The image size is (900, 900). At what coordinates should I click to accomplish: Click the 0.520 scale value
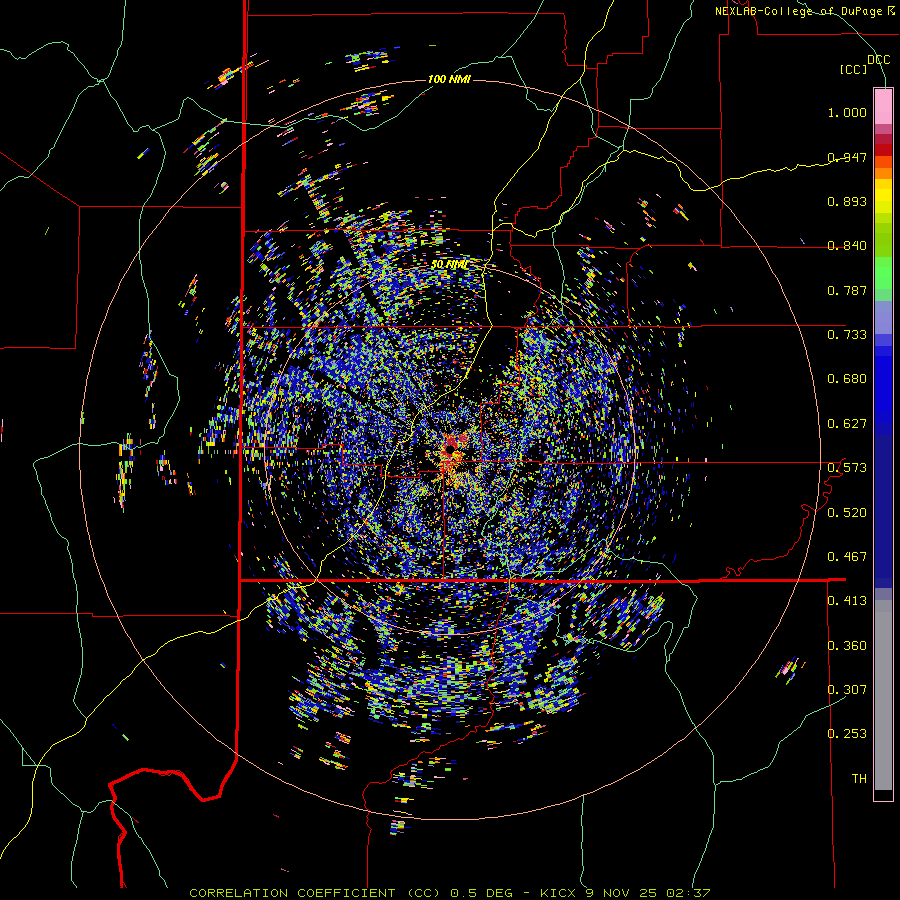(847, 513)
